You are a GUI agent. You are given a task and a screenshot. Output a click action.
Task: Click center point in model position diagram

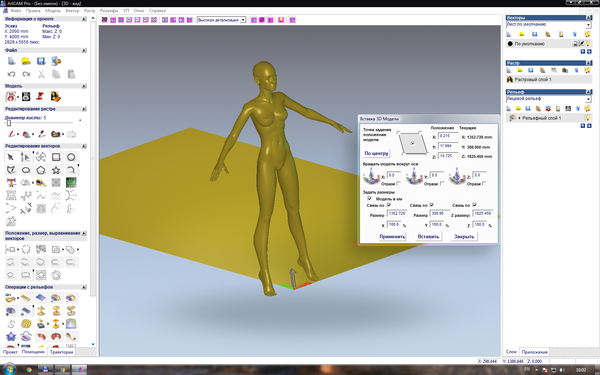412,143
